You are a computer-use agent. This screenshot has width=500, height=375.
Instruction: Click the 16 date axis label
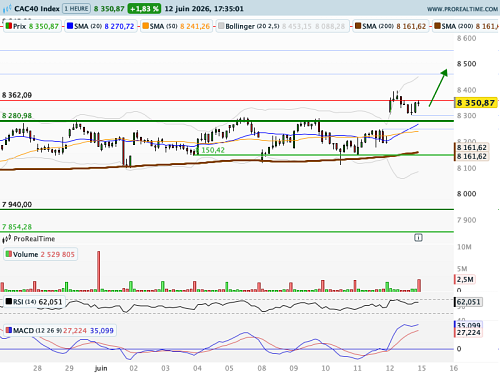click(x=453, y=368)
